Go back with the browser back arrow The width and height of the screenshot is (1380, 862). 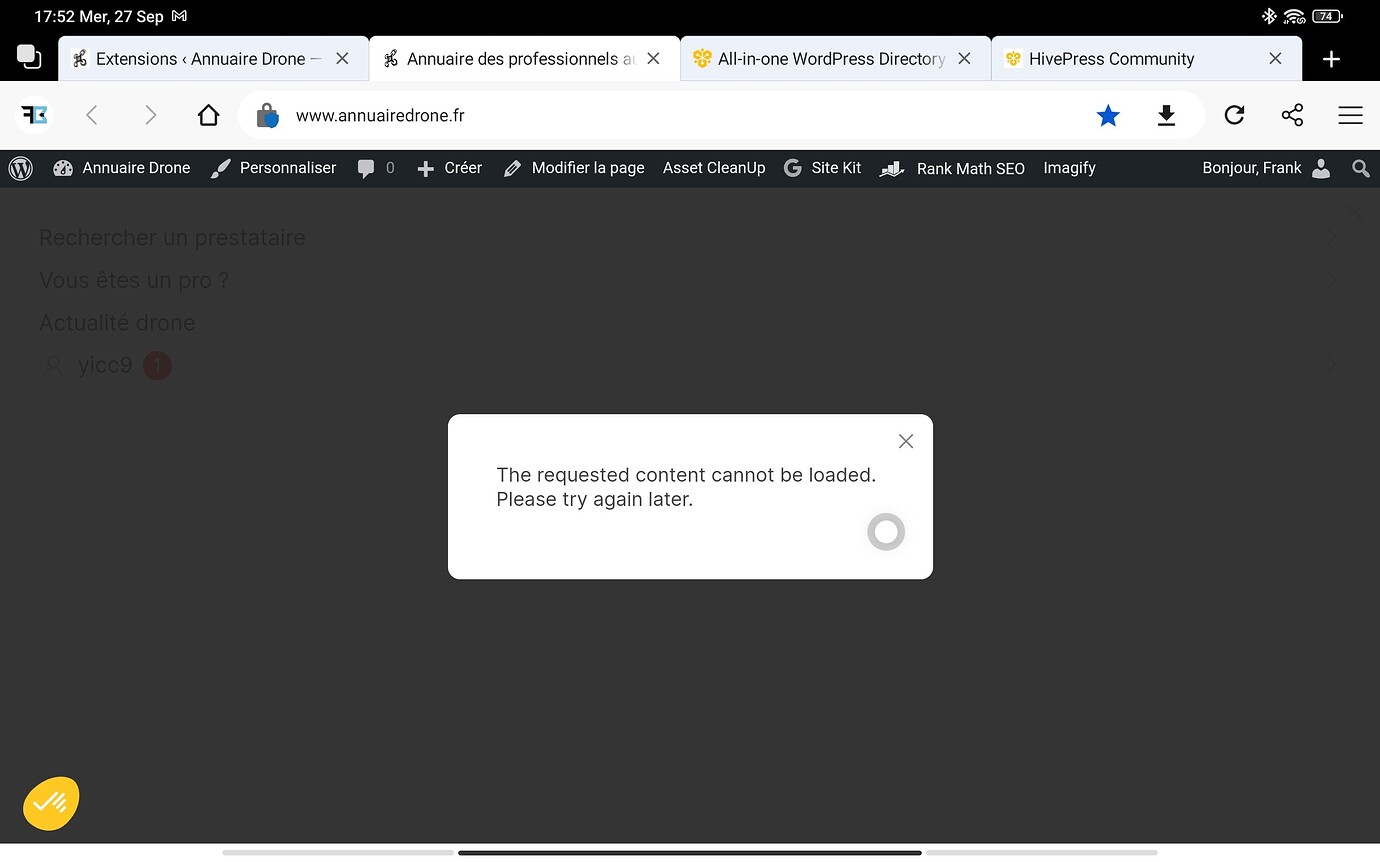pos(92,115)
